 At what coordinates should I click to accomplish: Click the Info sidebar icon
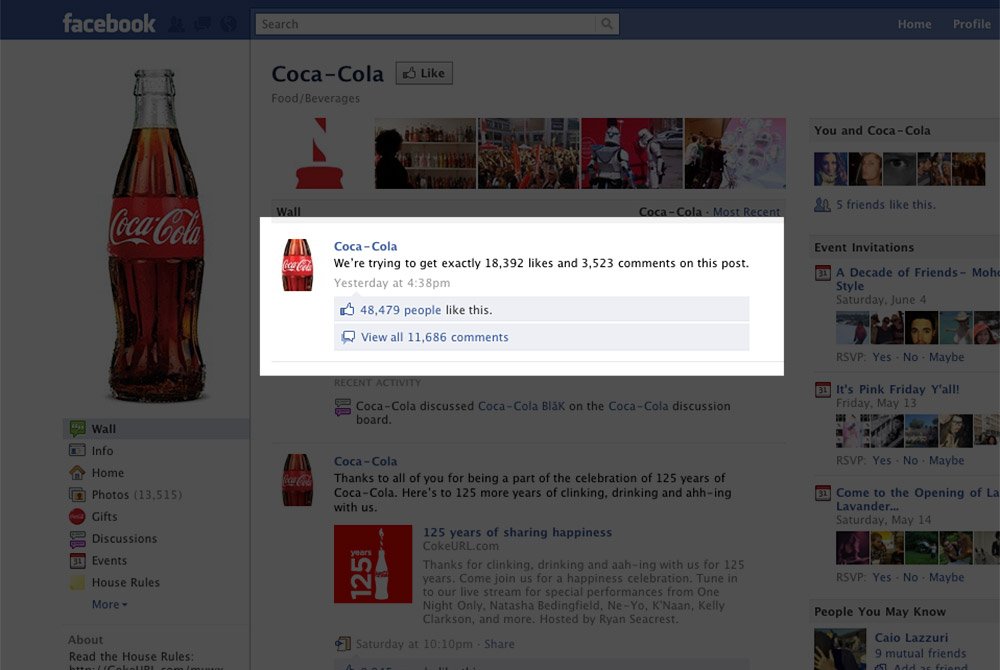pos(77,450)
